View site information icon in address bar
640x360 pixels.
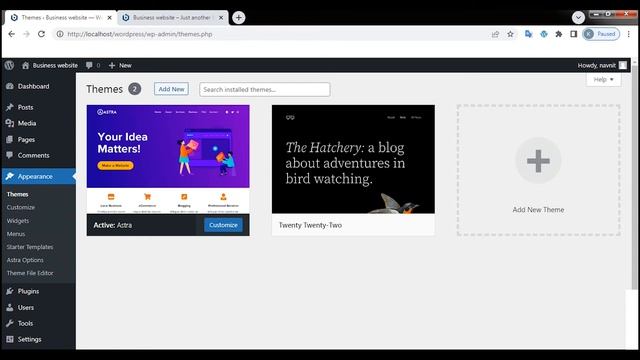point(60,34)
